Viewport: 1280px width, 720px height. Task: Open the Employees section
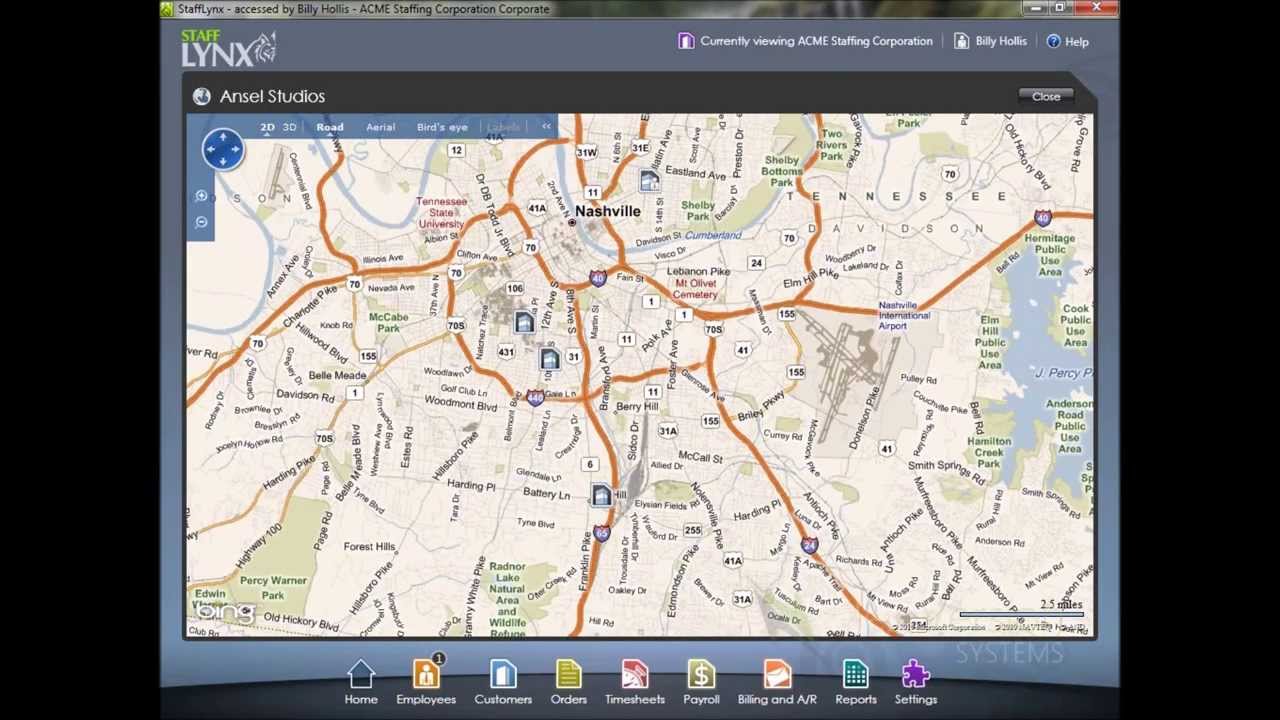[426, 683]
